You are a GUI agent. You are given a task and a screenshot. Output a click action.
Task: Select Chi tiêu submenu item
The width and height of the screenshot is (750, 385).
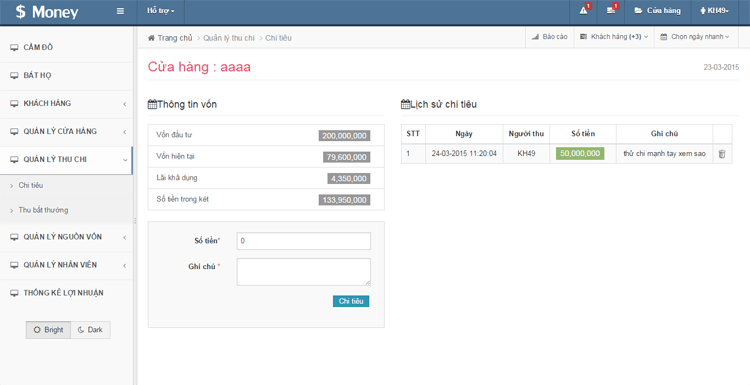pos(66,186)
